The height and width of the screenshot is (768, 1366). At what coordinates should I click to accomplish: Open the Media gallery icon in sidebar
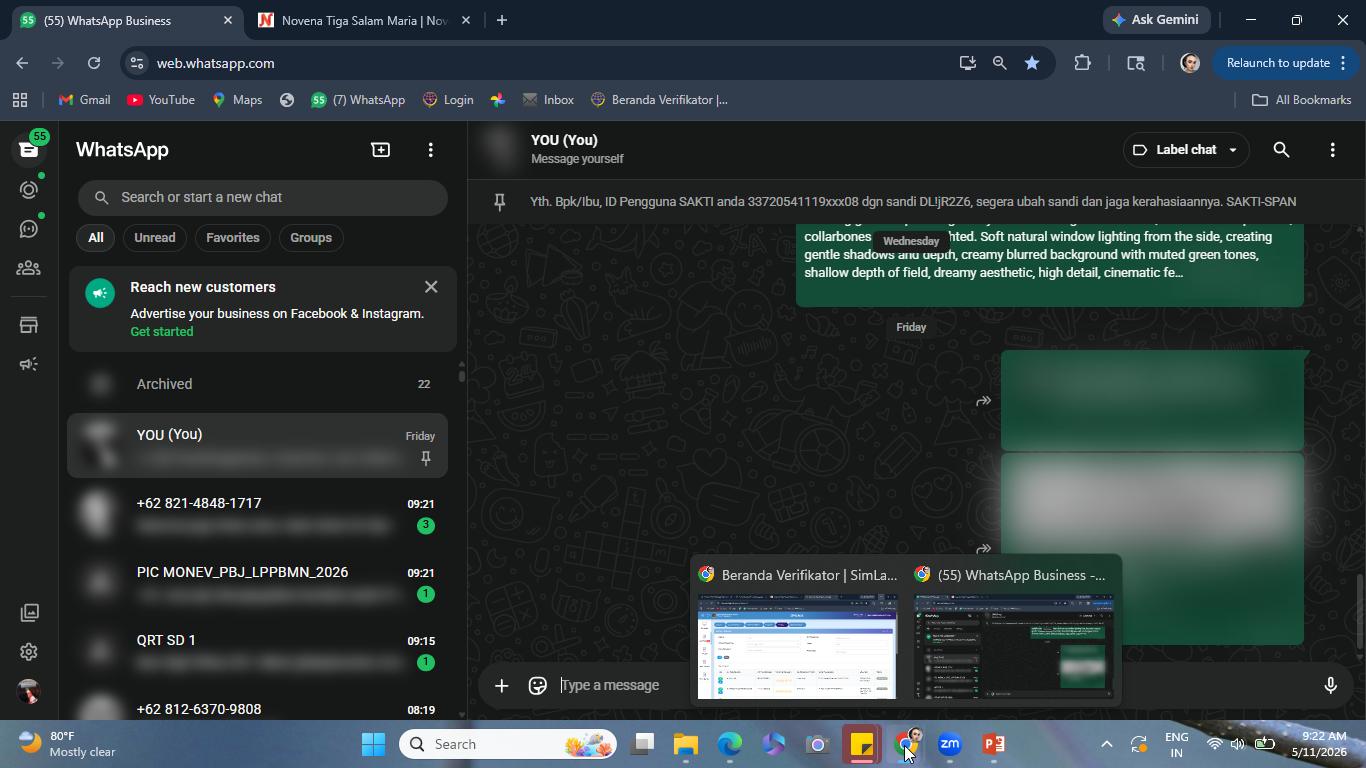pos(29,612)
